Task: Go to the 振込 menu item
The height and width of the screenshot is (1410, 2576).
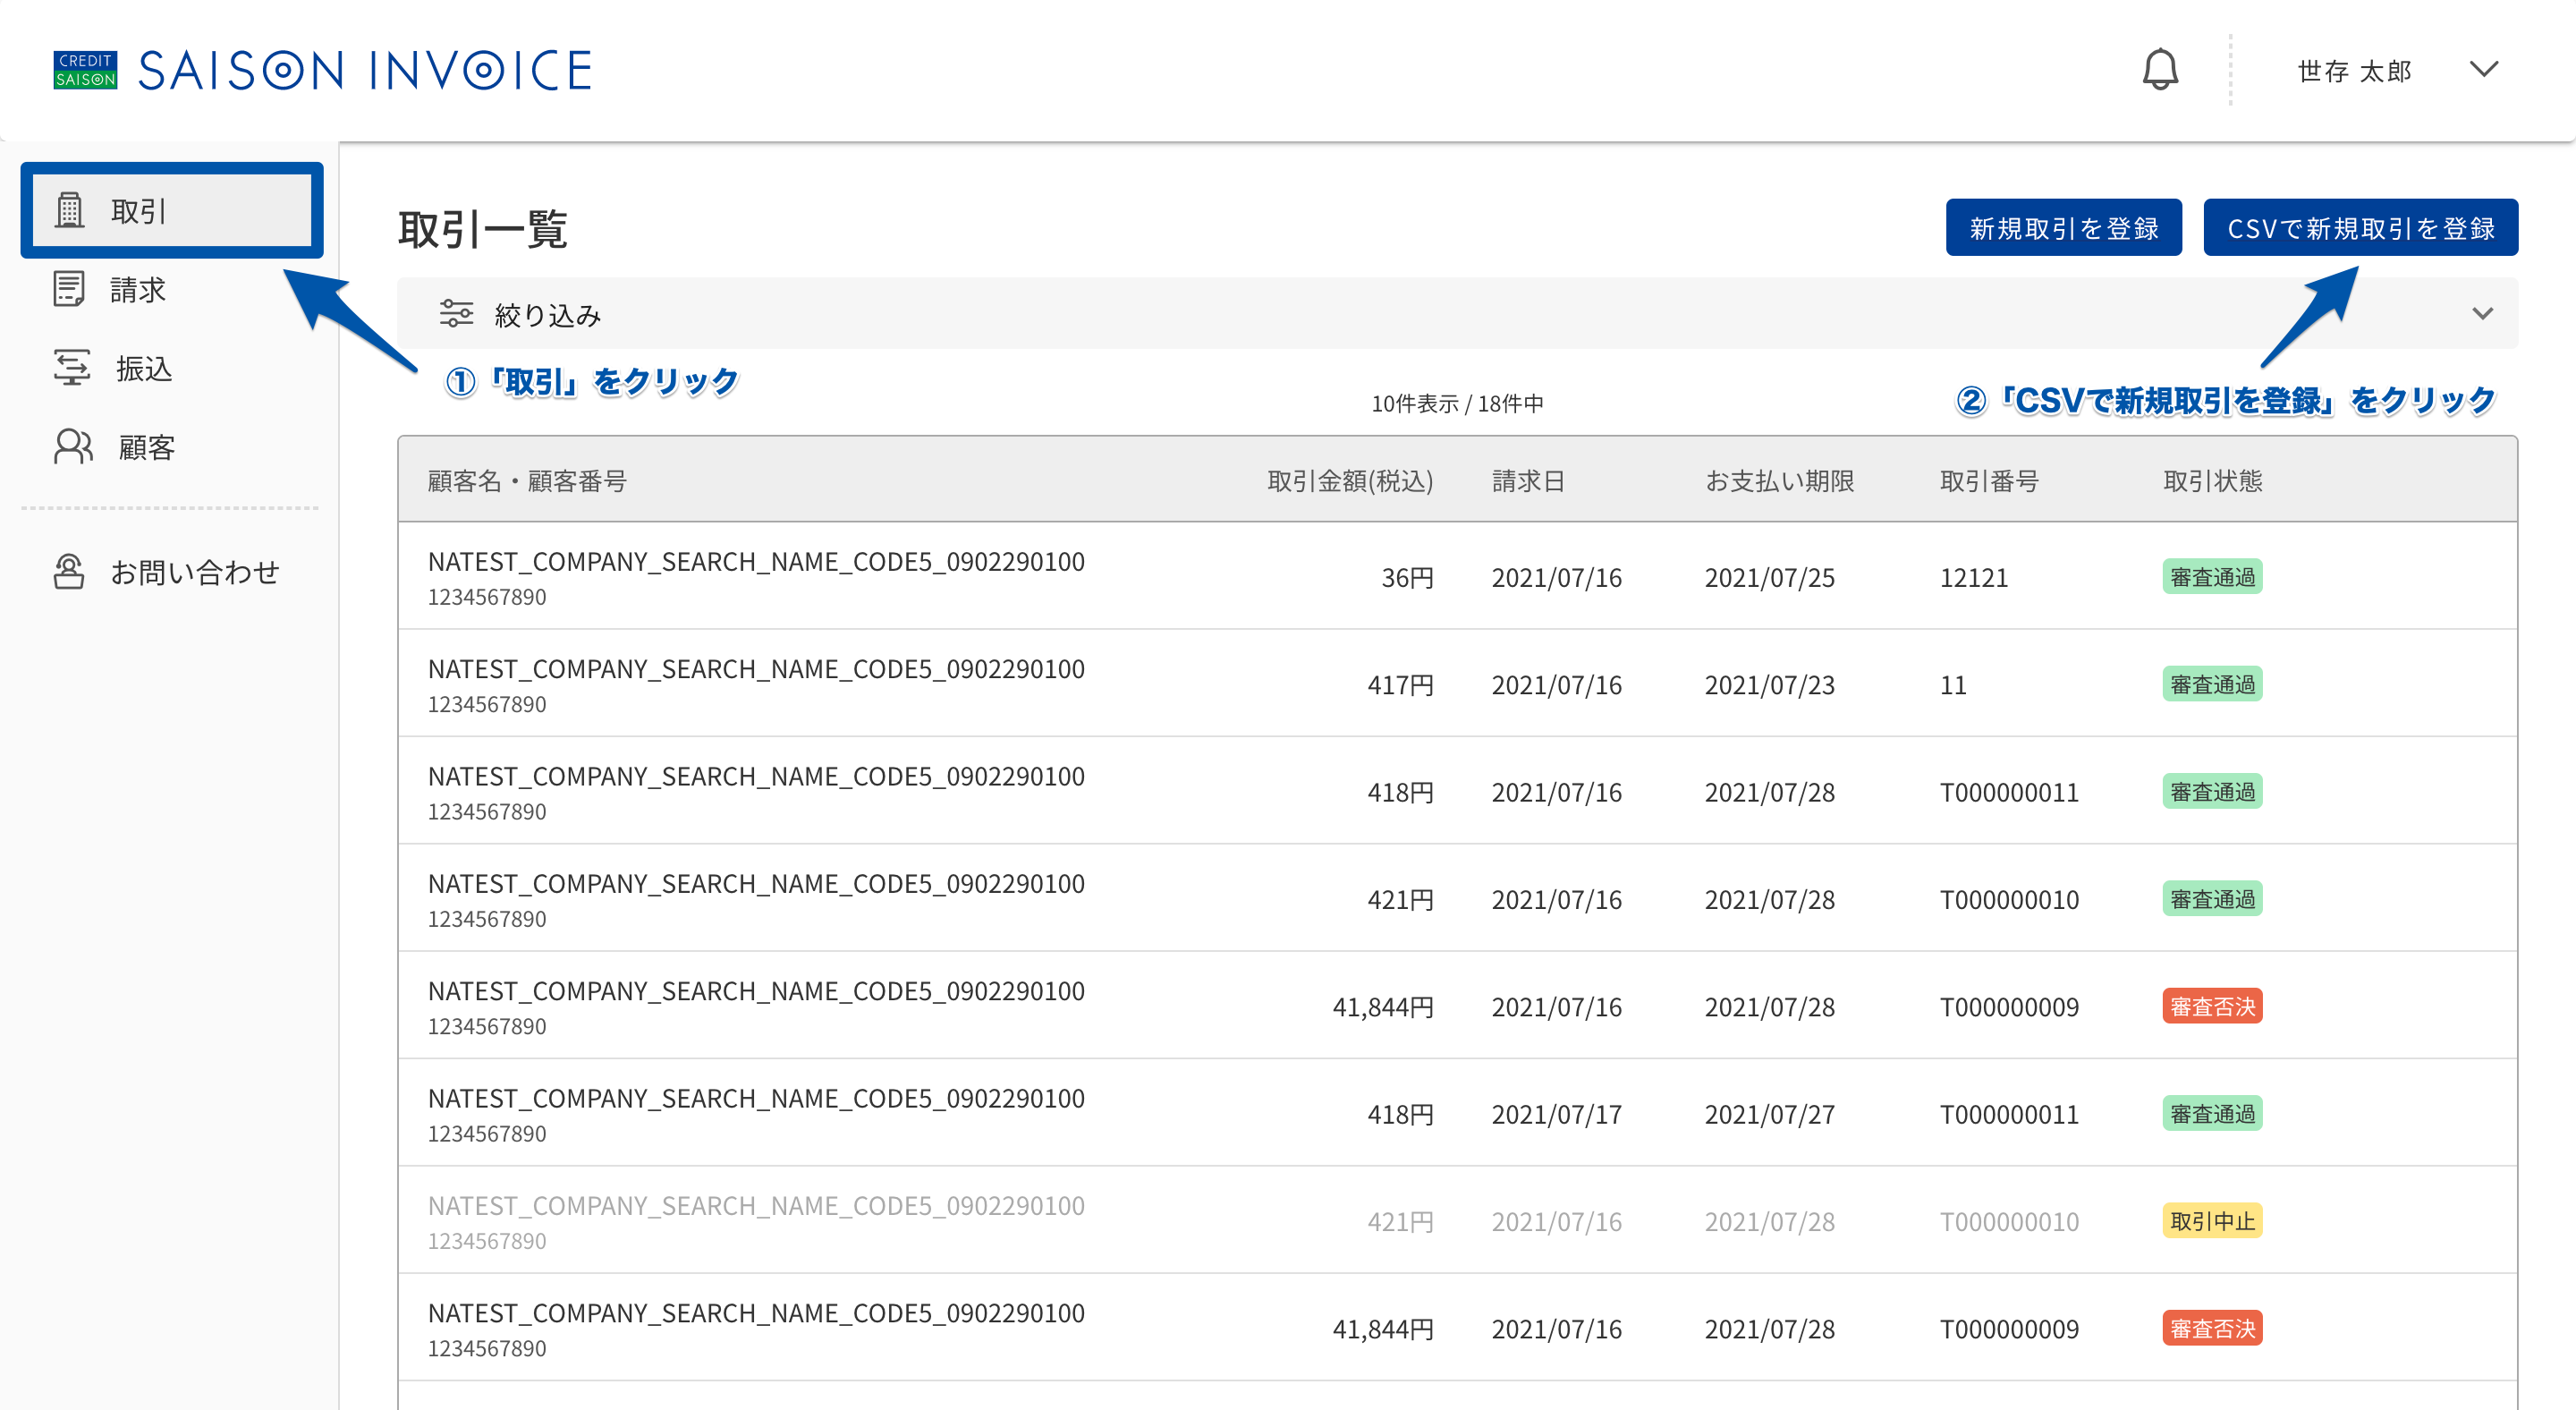Action: 170,368
